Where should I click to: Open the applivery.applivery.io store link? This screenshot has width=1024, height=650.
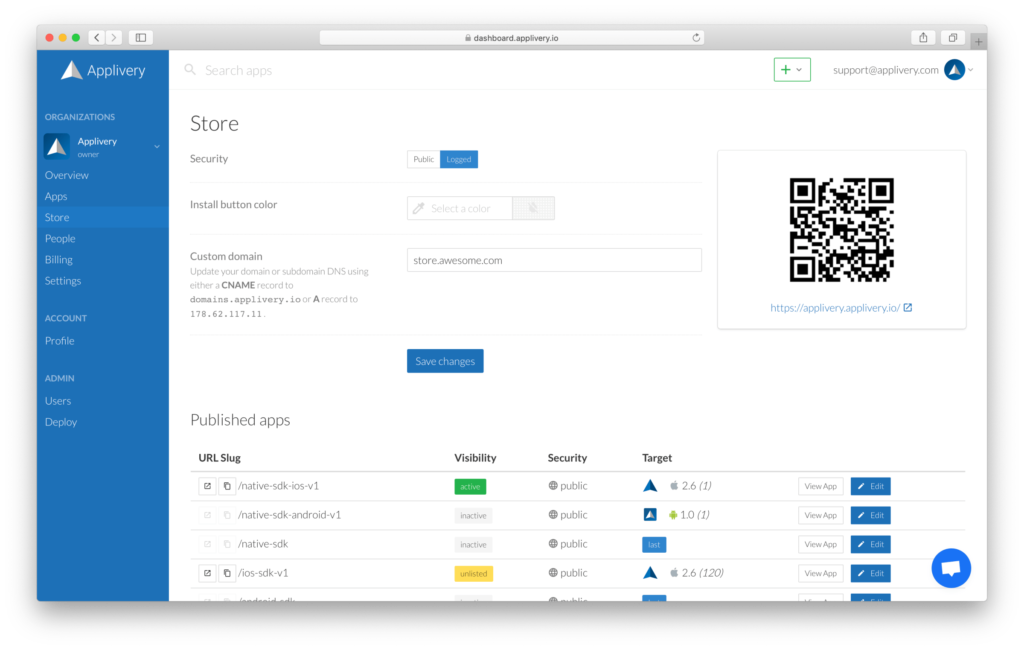tap(835, 308)
